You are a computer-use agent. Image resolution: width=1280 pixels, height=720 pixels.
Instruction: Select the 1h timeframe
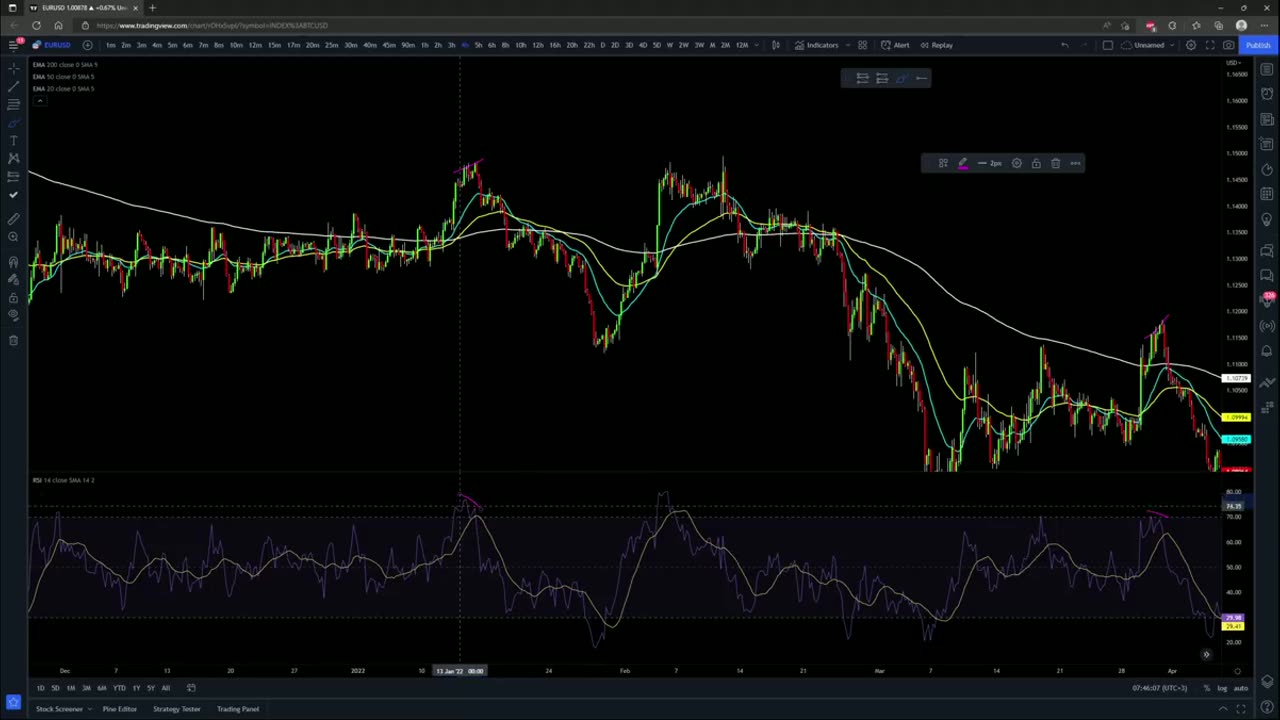(424, 45)
